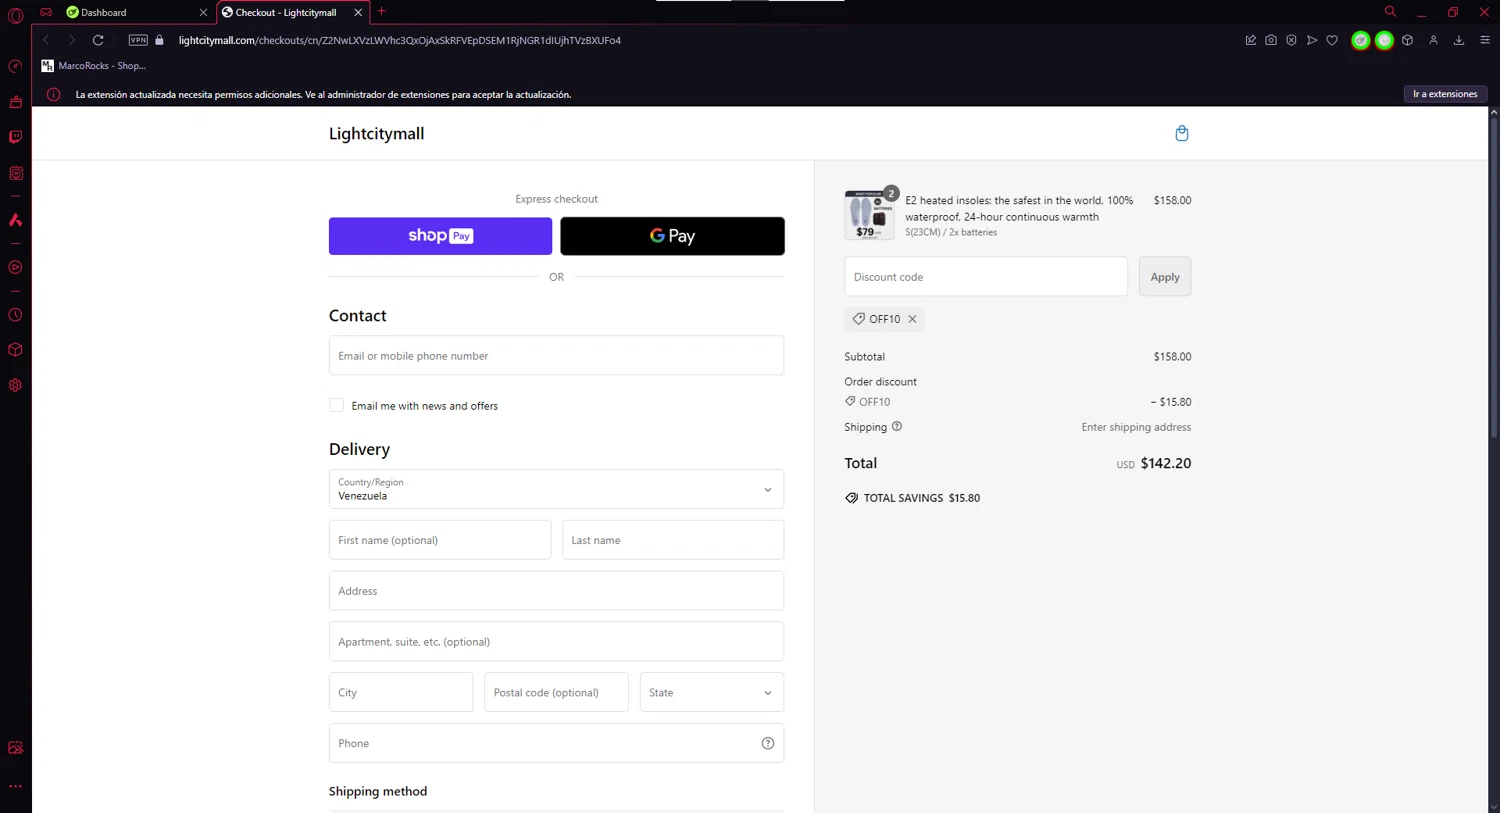Viewport: 1500px width, 813px height.
Task: Open the Opera main menu logo
Action: click(x=15, y=14)
